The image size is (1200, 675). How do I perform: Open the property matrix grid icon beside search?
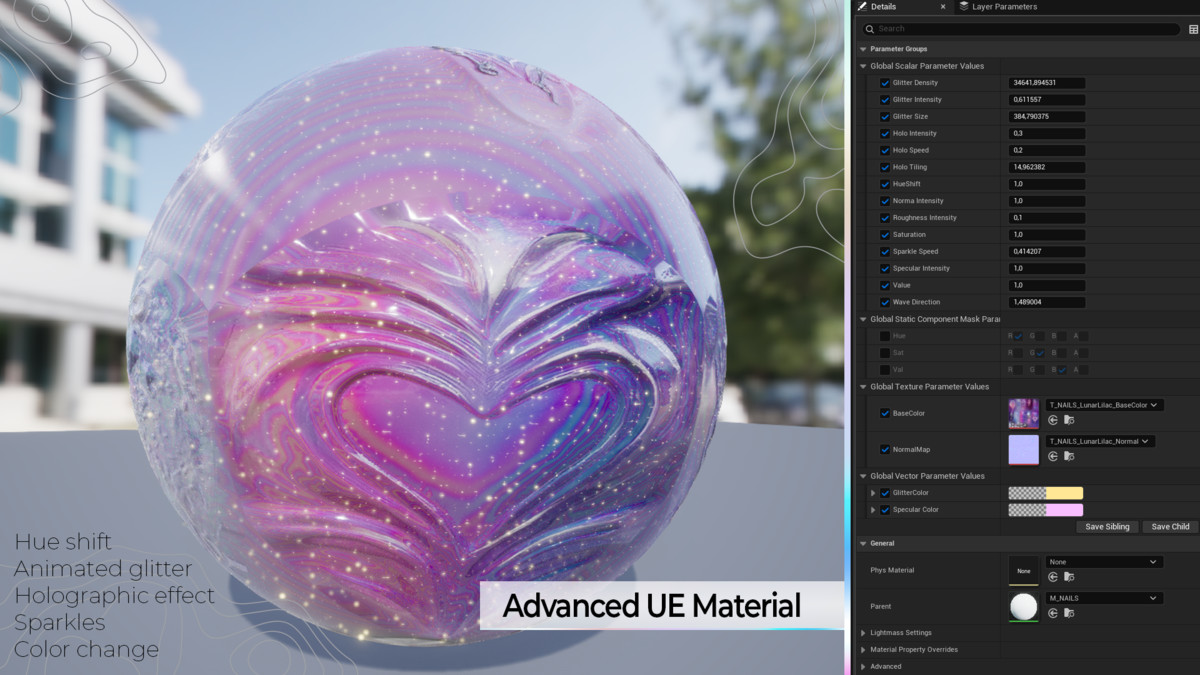coord(1193,29)
